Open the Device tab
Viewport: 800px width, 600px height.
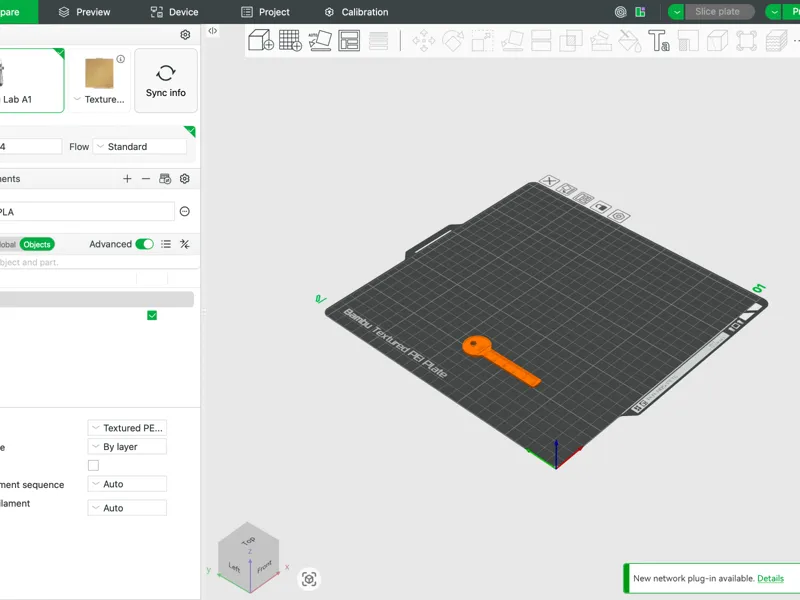point(174,12)
